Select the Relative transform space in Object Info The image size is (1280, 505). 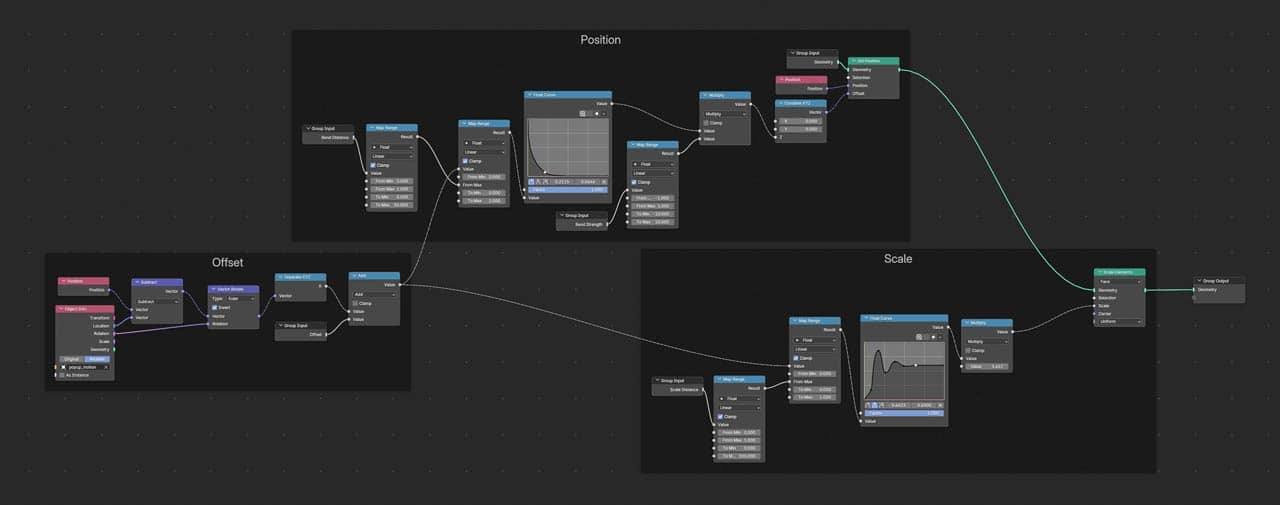(98, 358)
